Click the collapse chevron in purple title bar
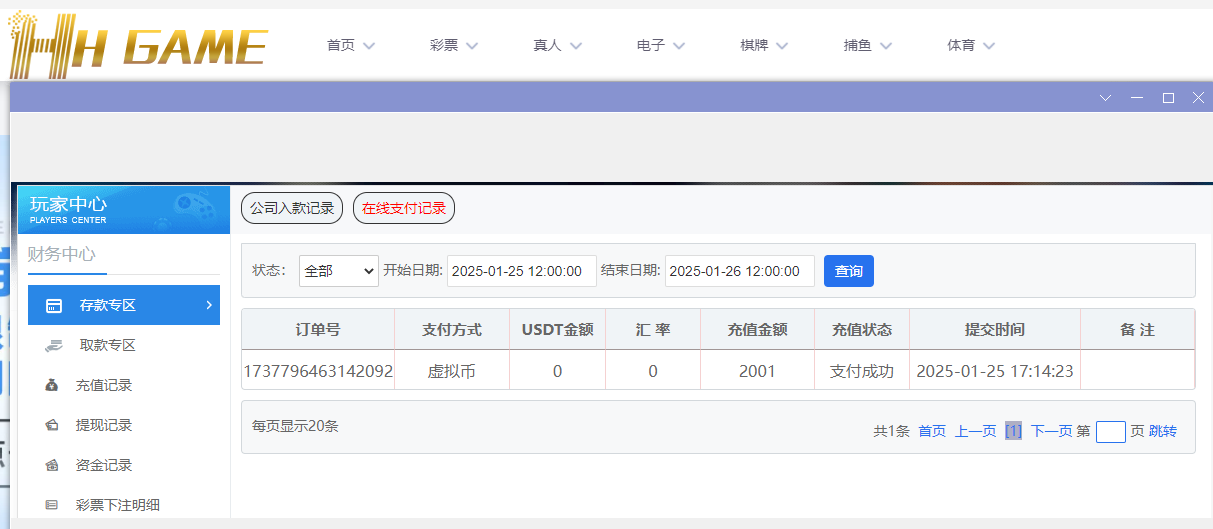This screenshot has width=1213, height=529. (1105, 98)
